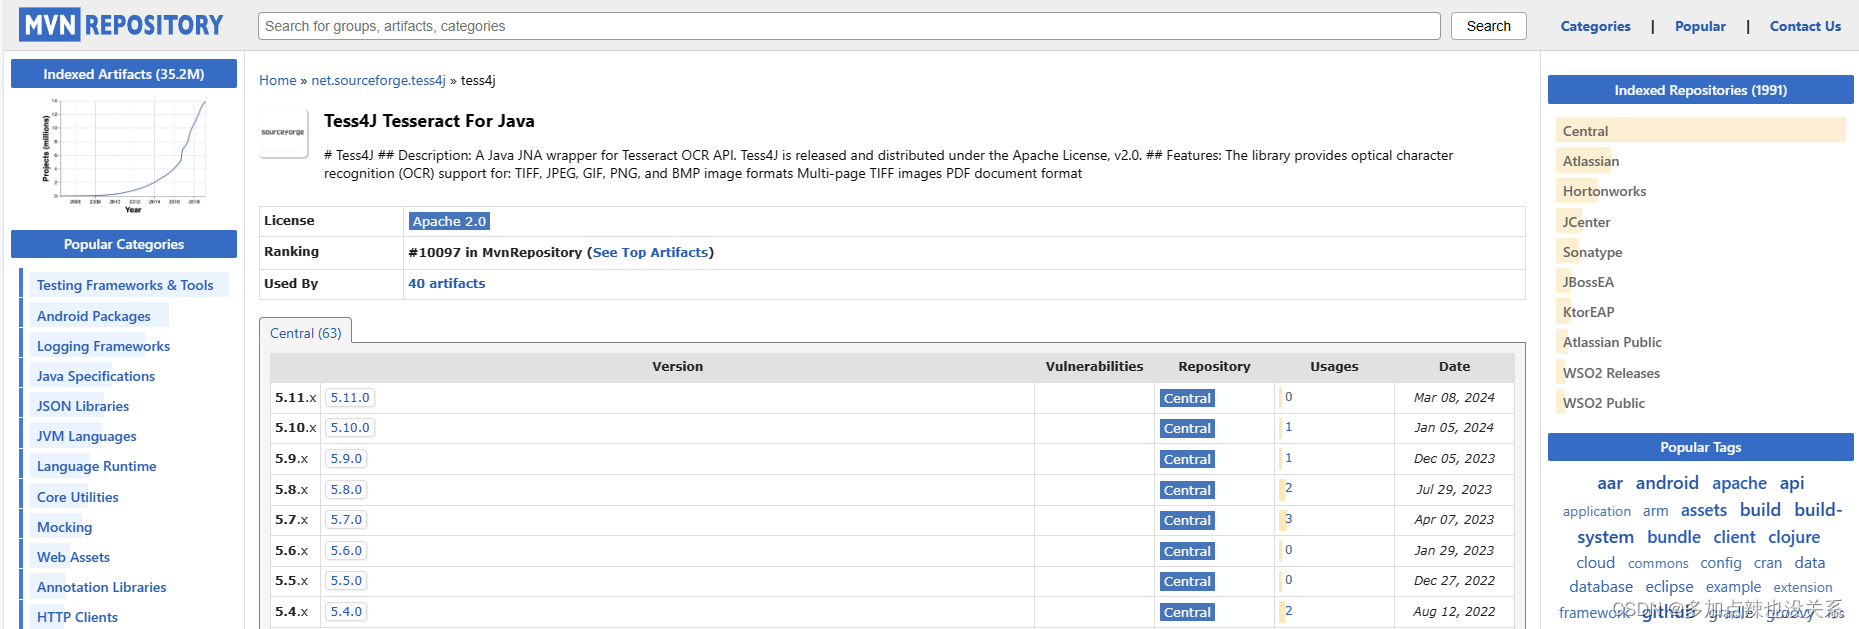Open the Categories top menu
Screen dimensions: 1859x629
pyautogui.click(x=1595, y=26)
